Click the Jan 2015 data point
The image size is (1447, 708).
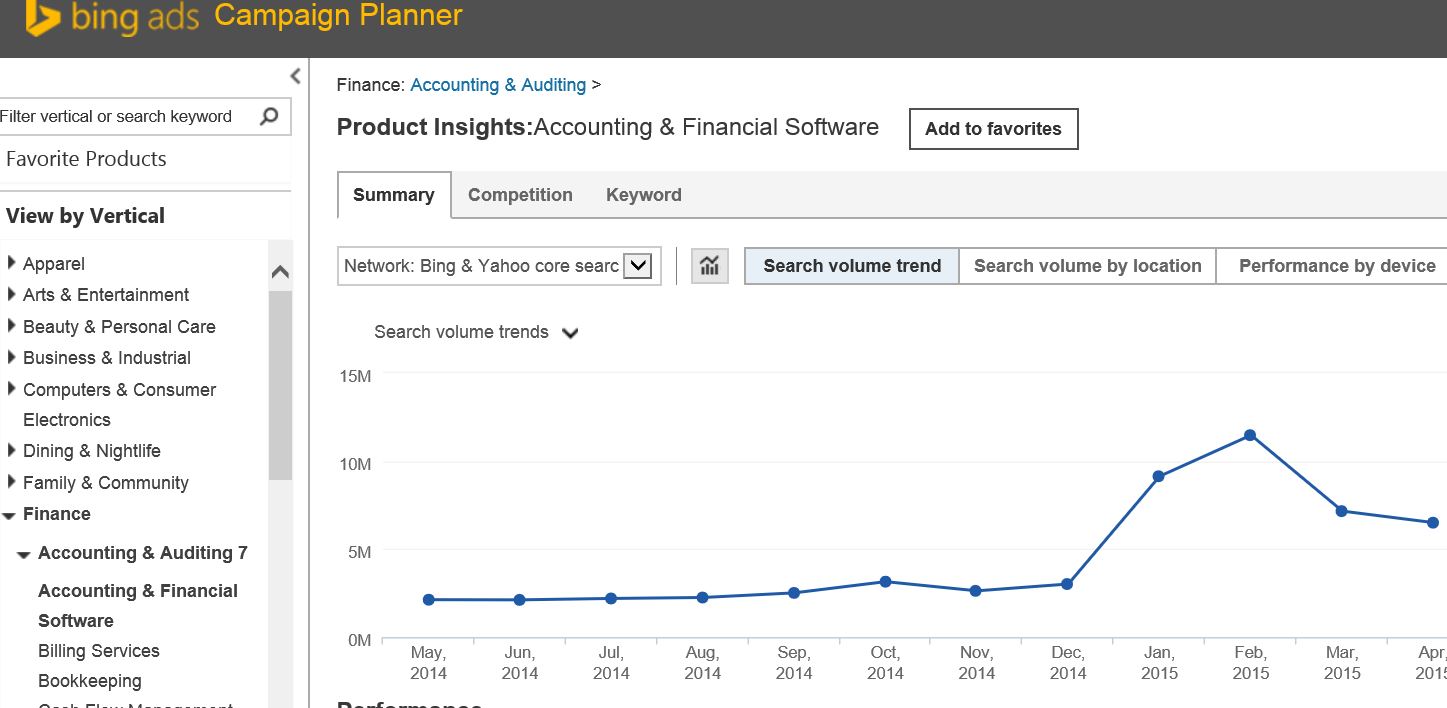[x=1159, y=477]
